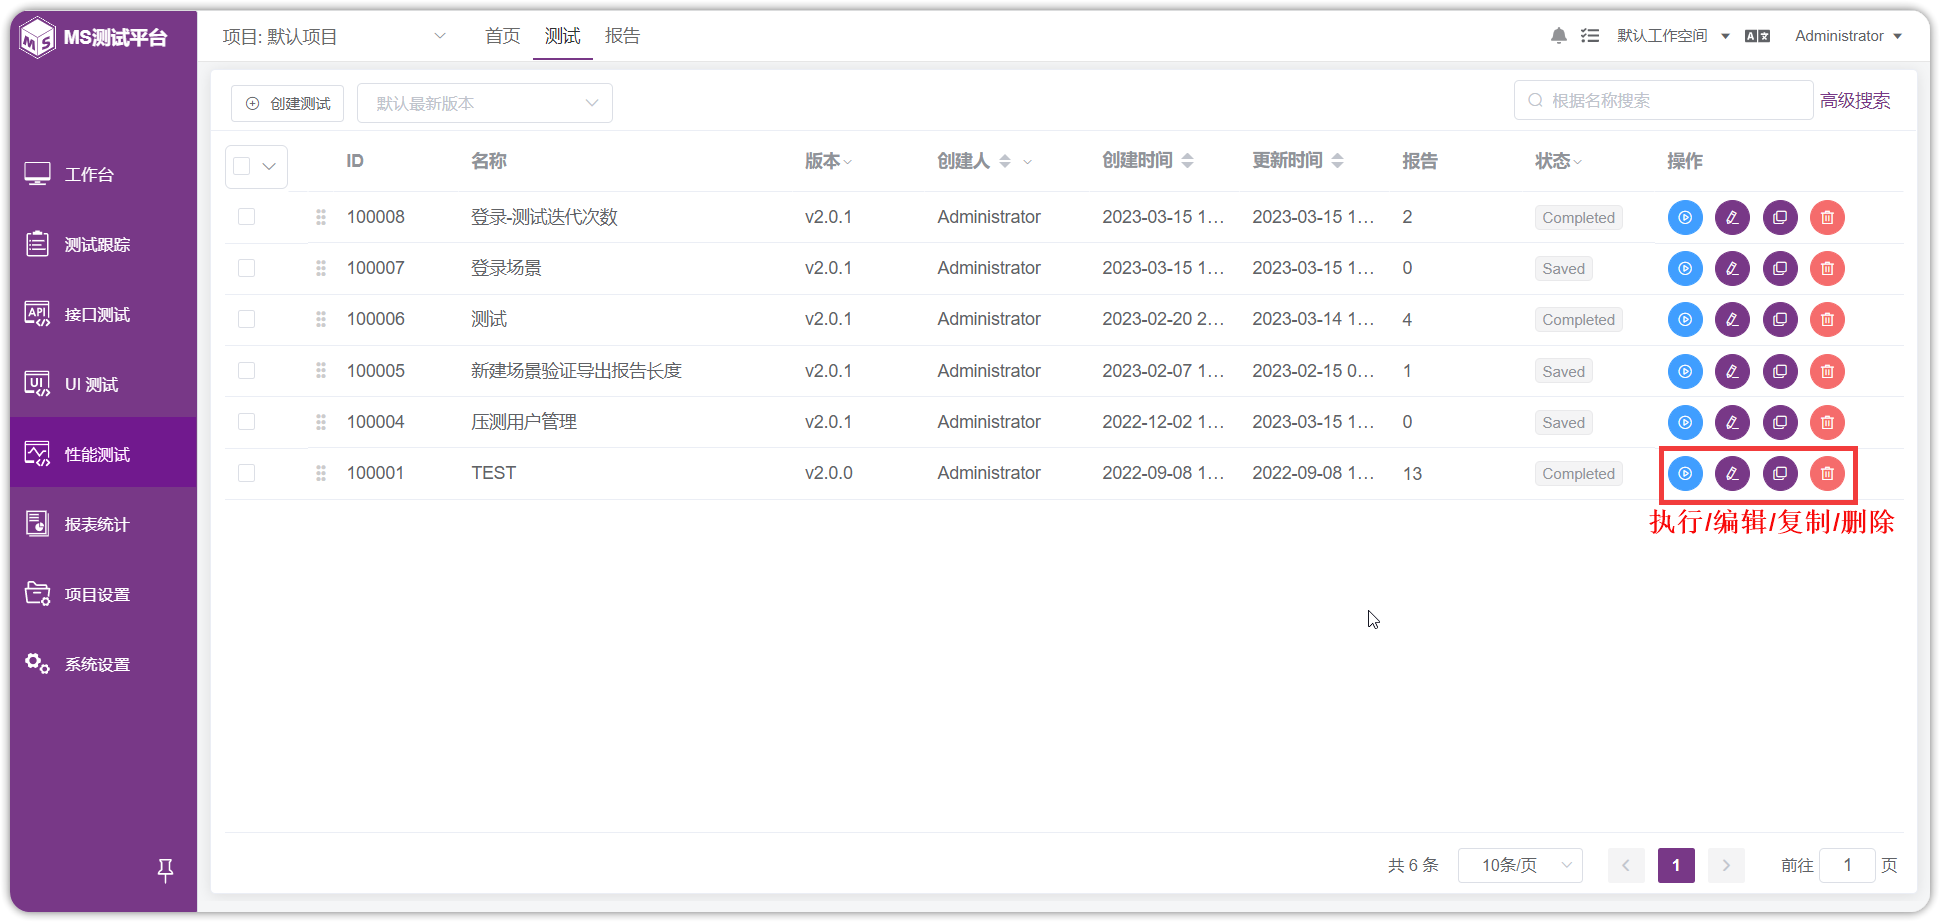1940x922 pixels.
Task: Copy the 登录-测试迭代次数 test
Action: tap(1780, 217)
